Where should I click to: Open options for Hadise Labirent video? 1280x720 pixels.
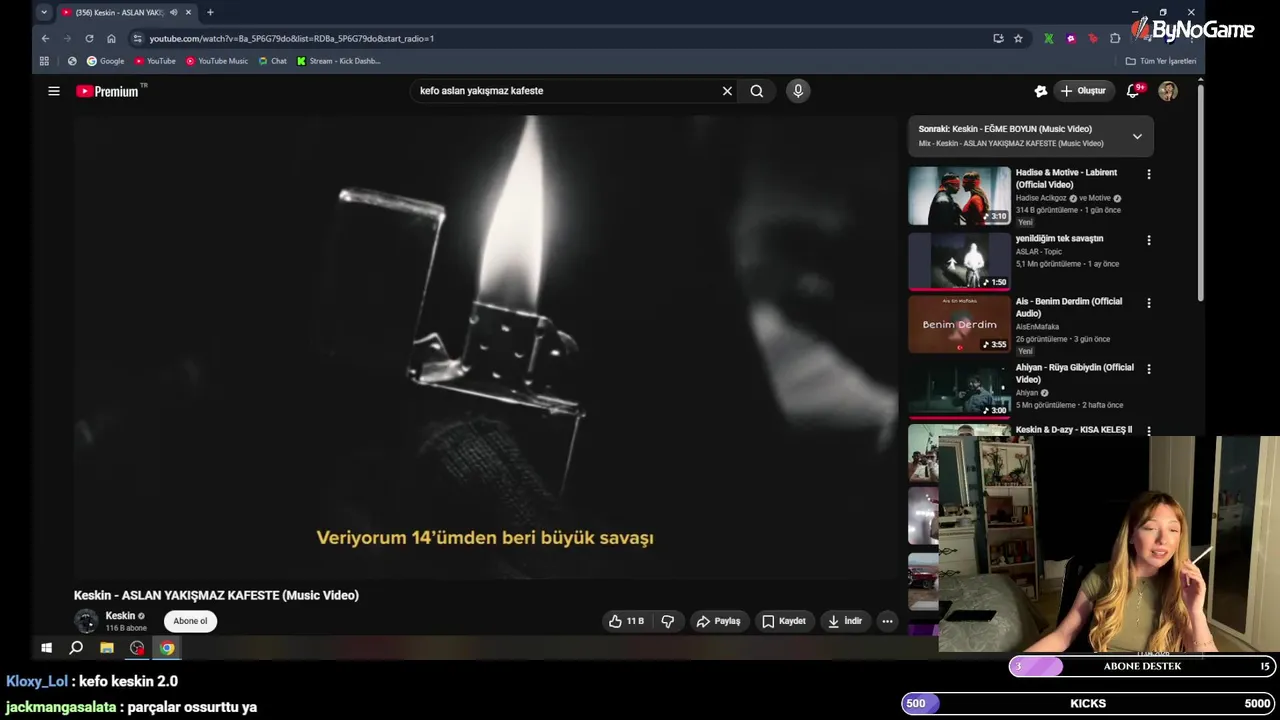(1149, 174)
